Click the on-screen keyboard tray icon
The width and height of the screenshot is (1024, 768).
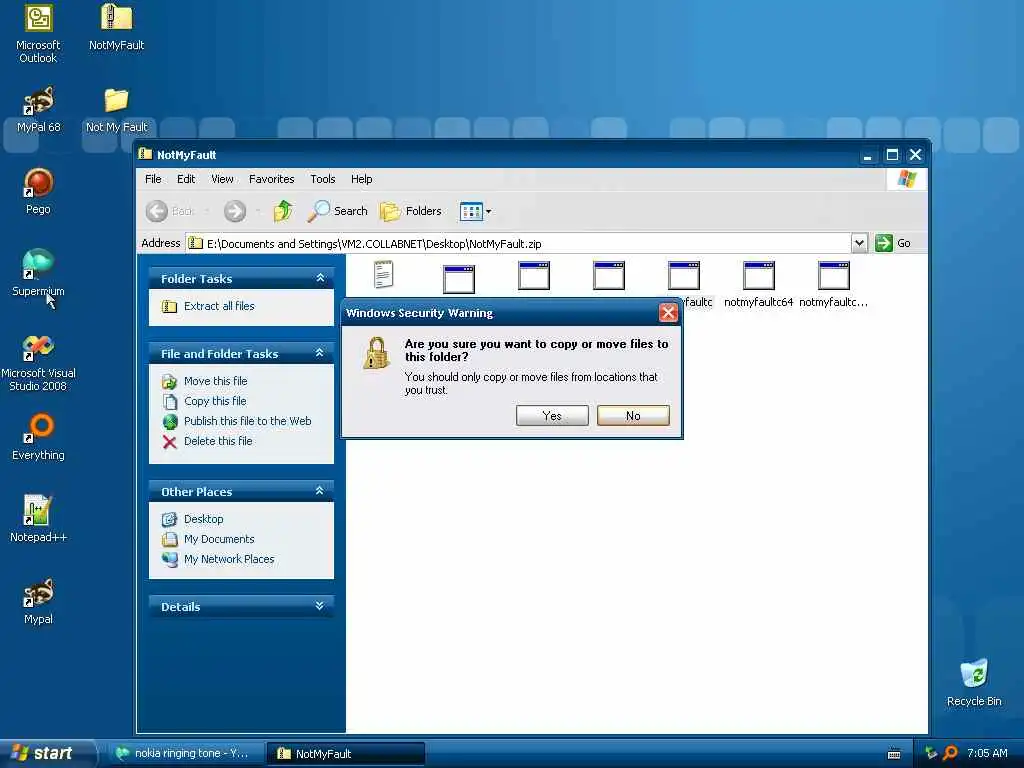tap(894, 754)
